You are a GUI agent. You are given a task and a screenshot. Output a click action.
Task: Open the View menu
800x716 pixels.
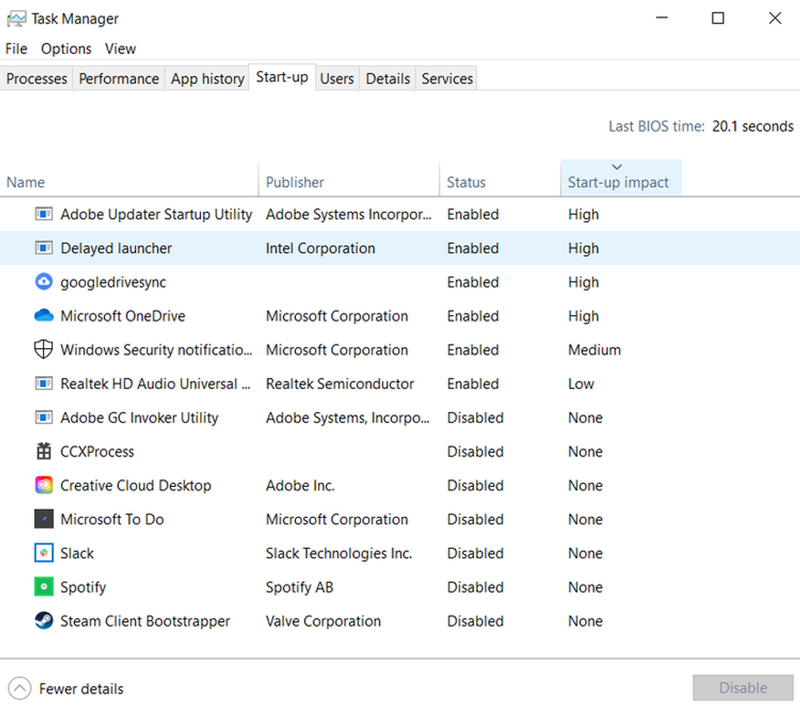[x=120, y=48]
